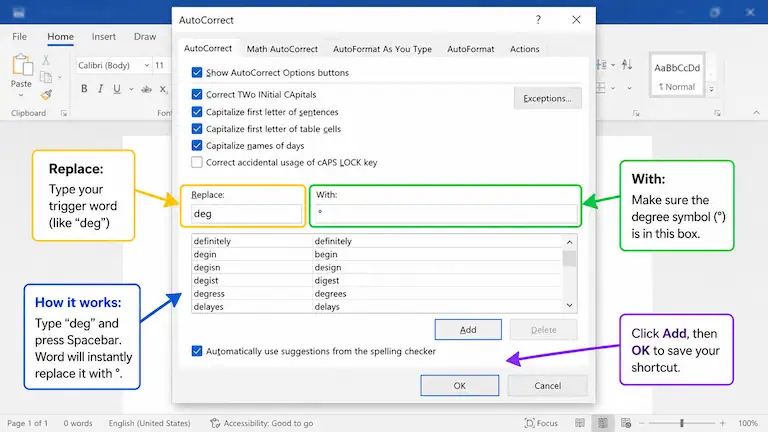Select the Format Painter brush icon
768x432 pixels.
47,95
